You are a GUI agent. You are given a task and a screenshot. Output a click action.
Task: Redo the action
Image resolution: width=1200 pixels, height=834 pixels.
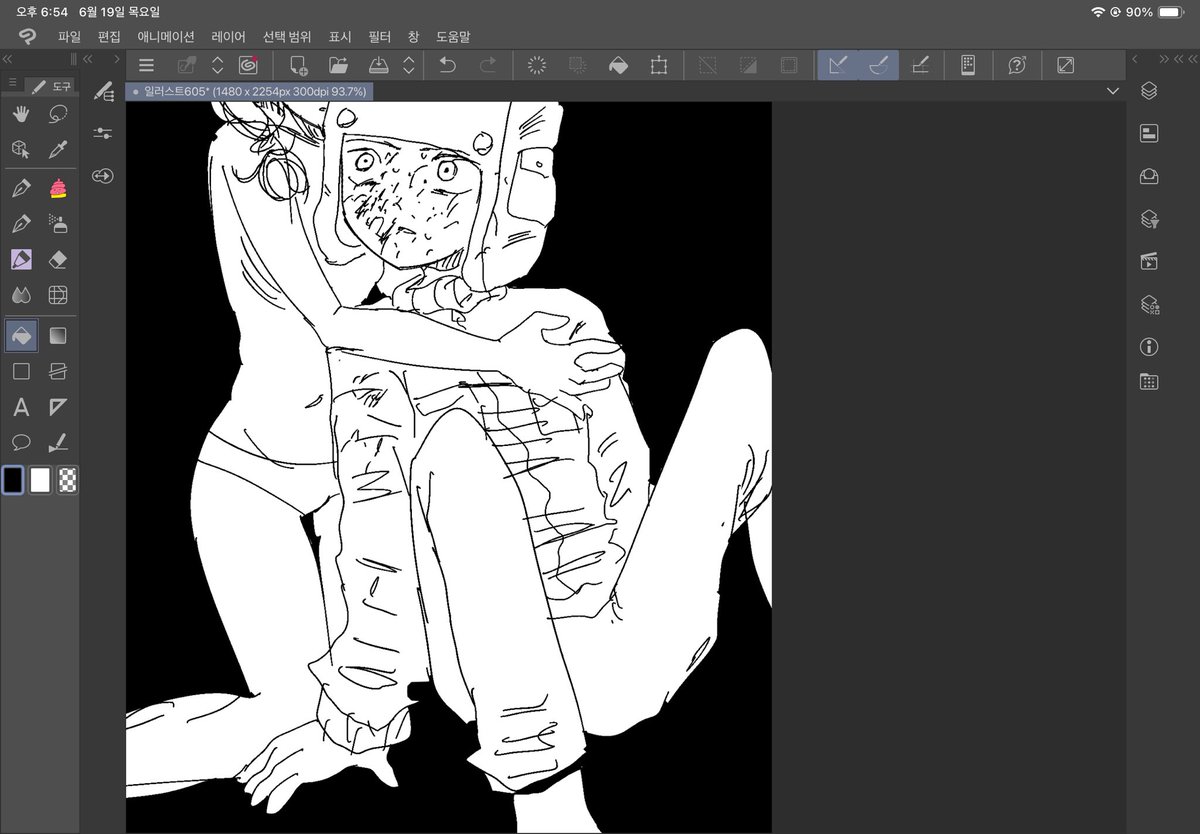pyautogui.click(x=488, y=66)
